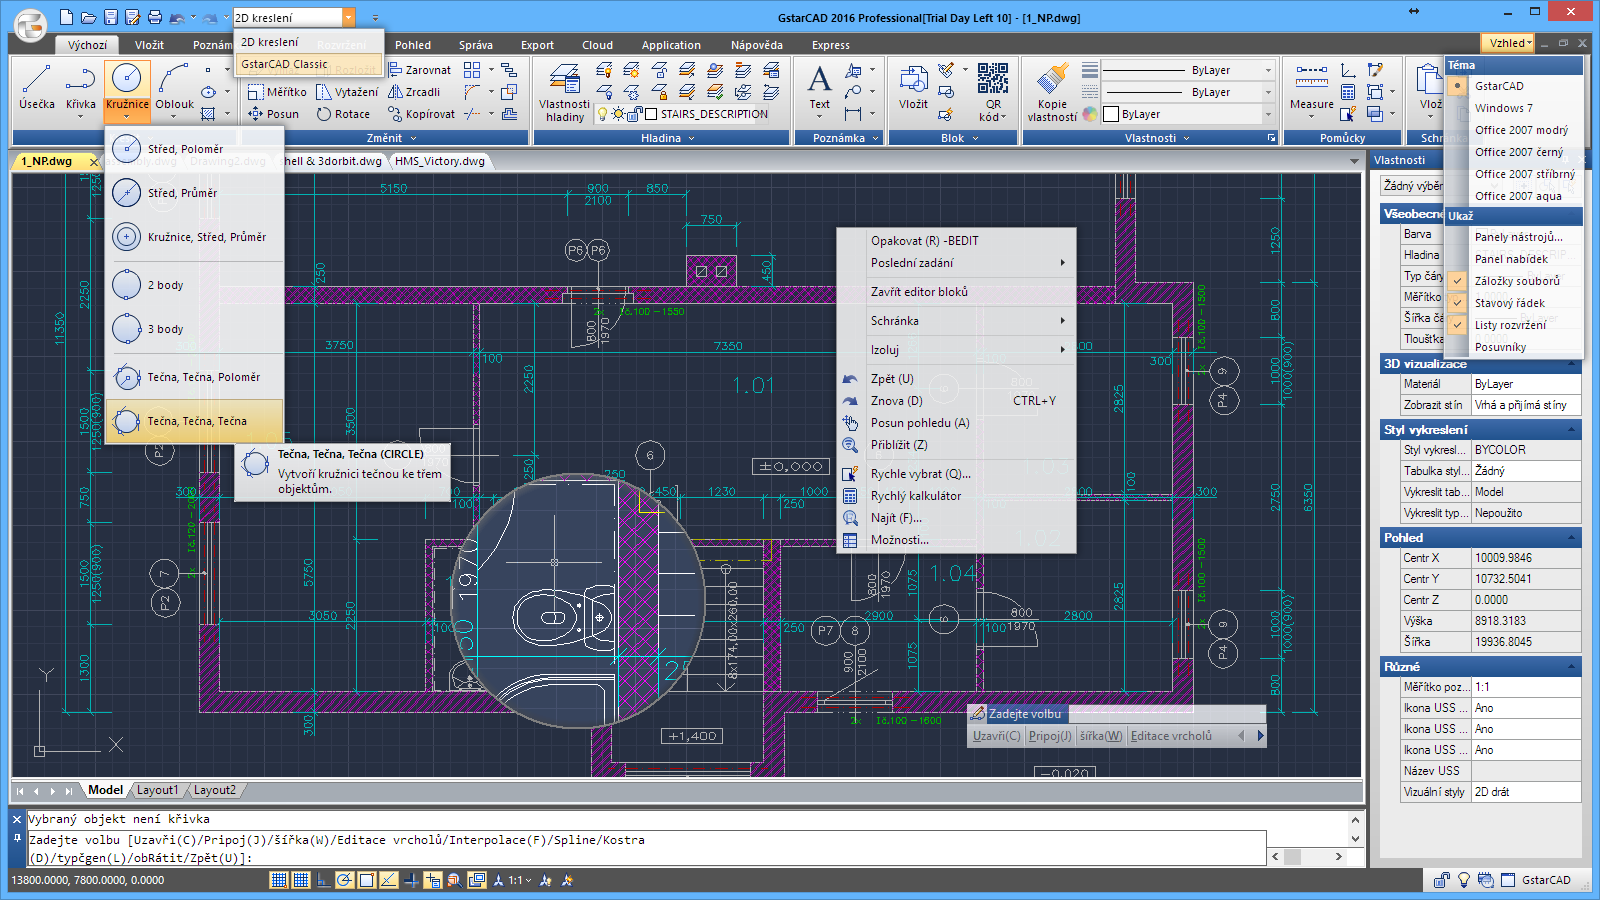This screenshot has height=900, width=1600.
Task: Click the STAIRS_DESCRIPTION layer color box
Action: click(651, 114)
